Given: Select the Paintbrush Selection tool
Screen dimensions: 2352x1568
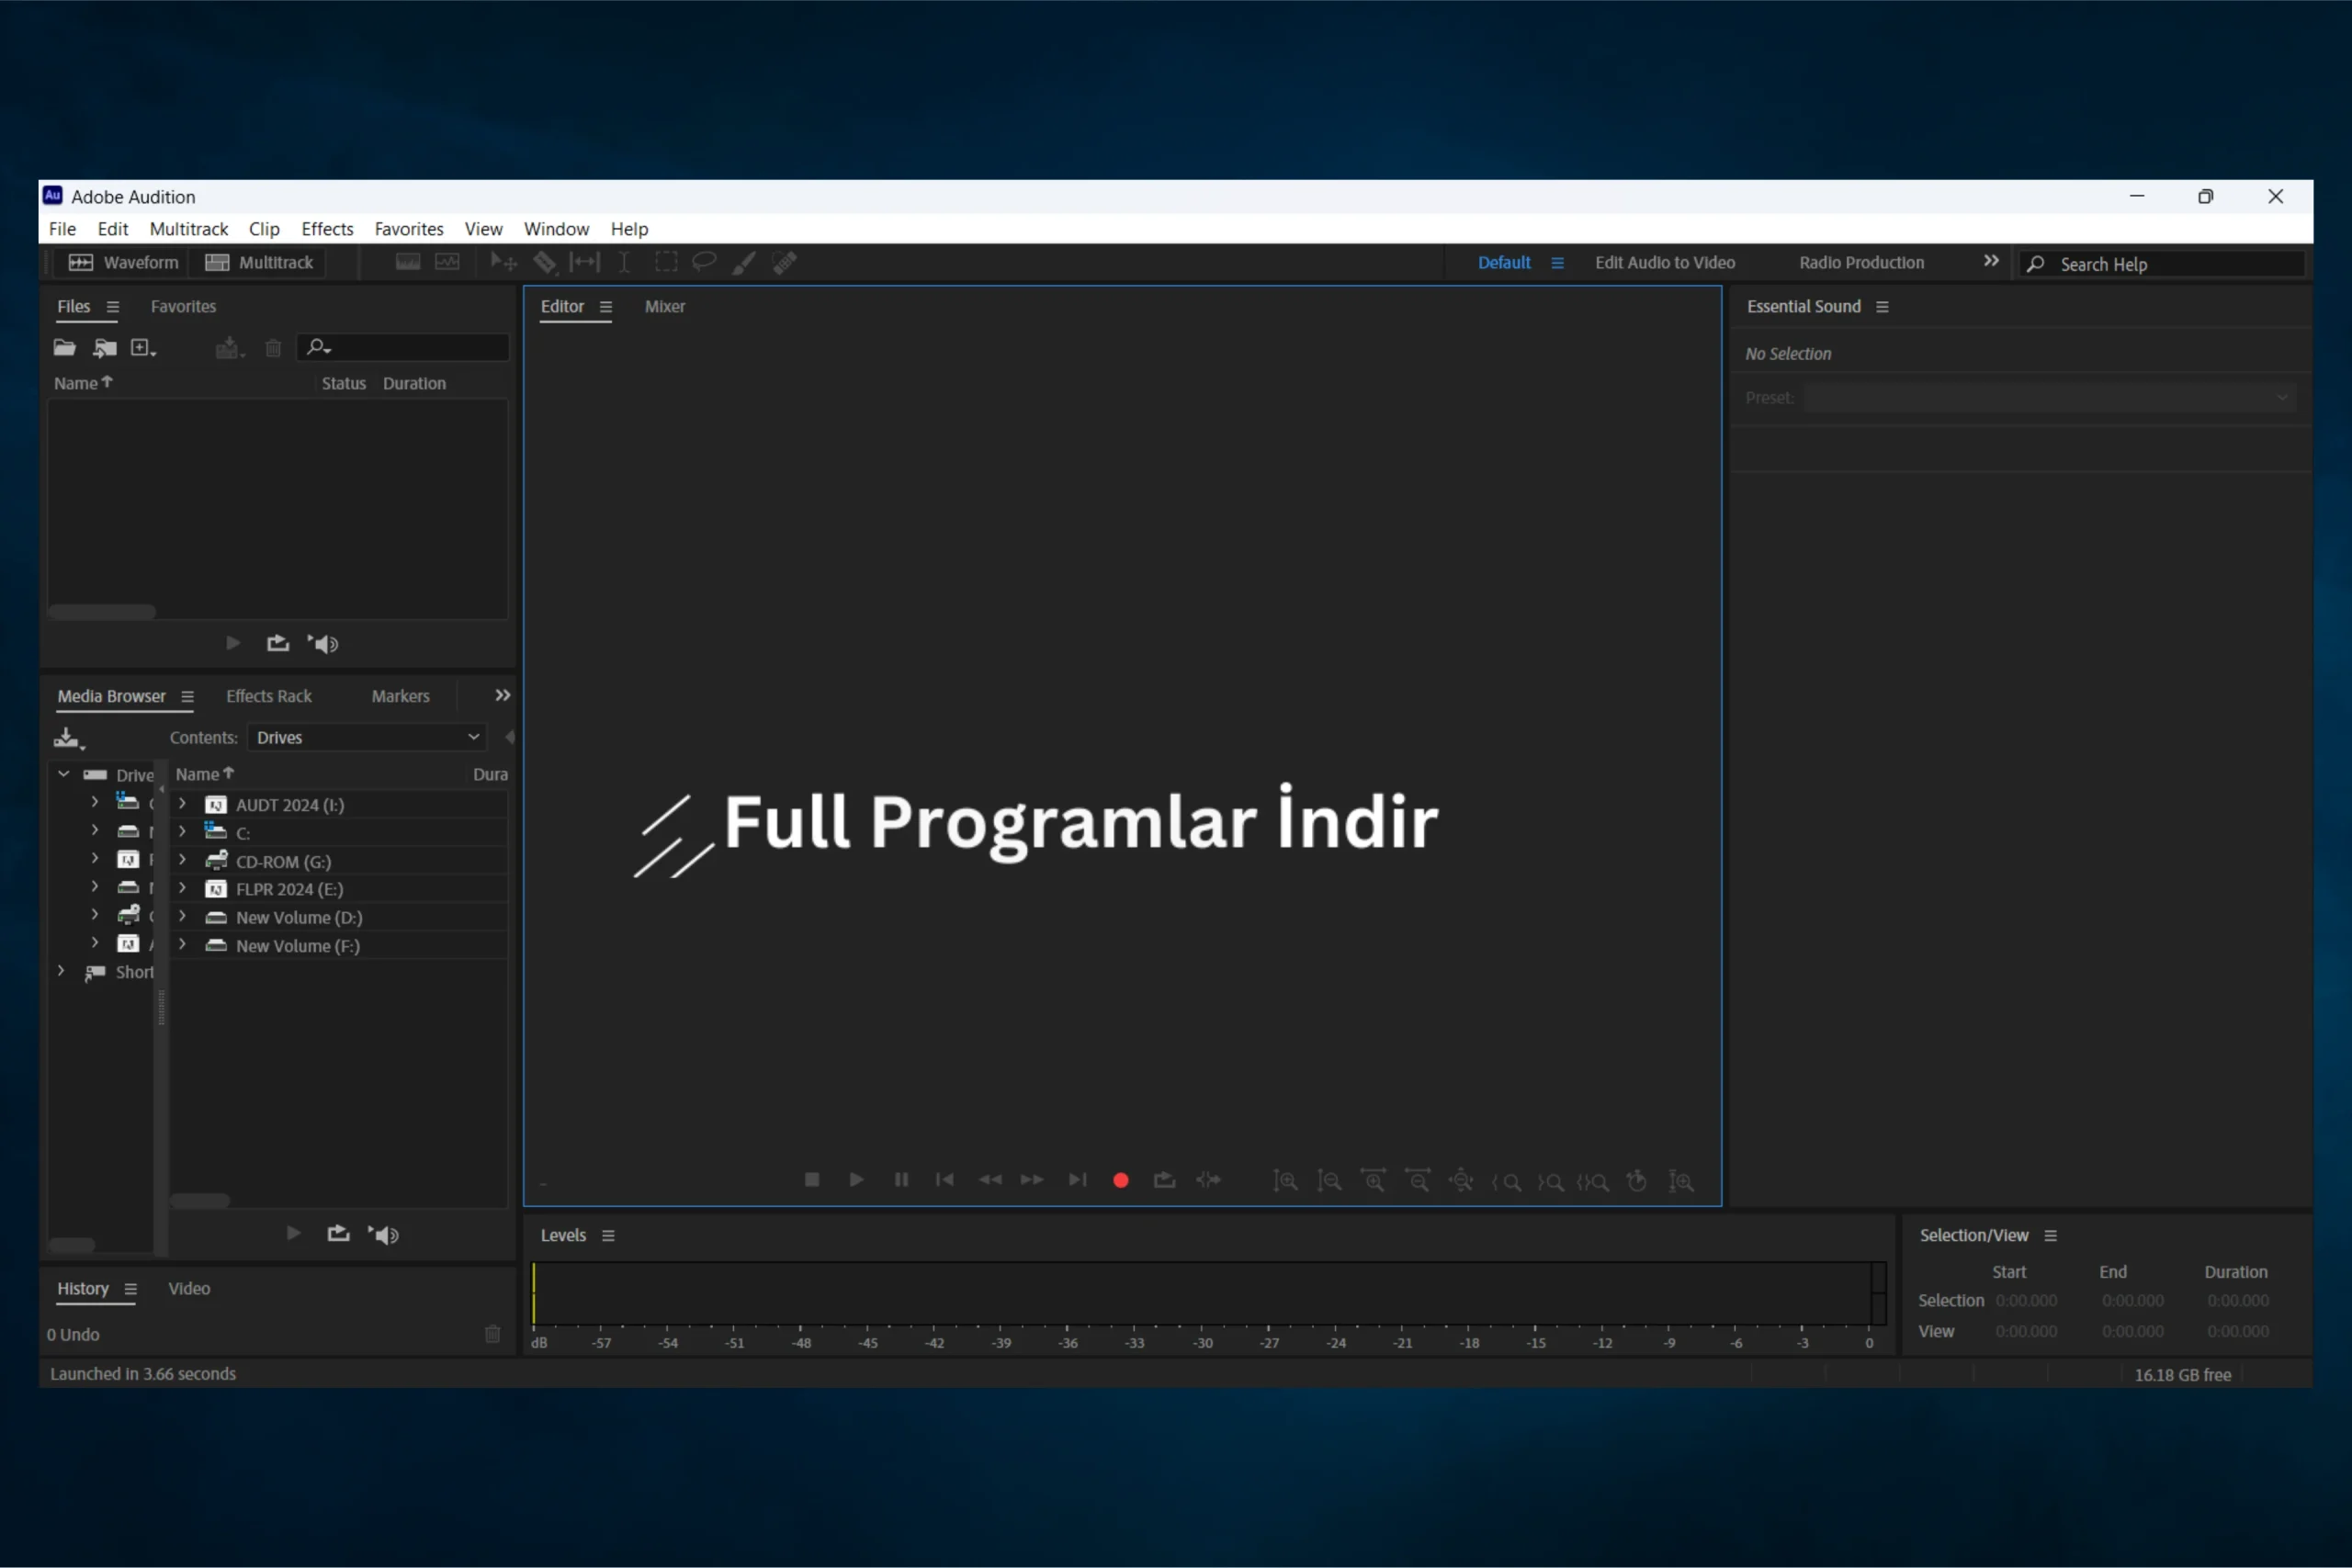Looking at the screenshot, I should coord(744,262).
